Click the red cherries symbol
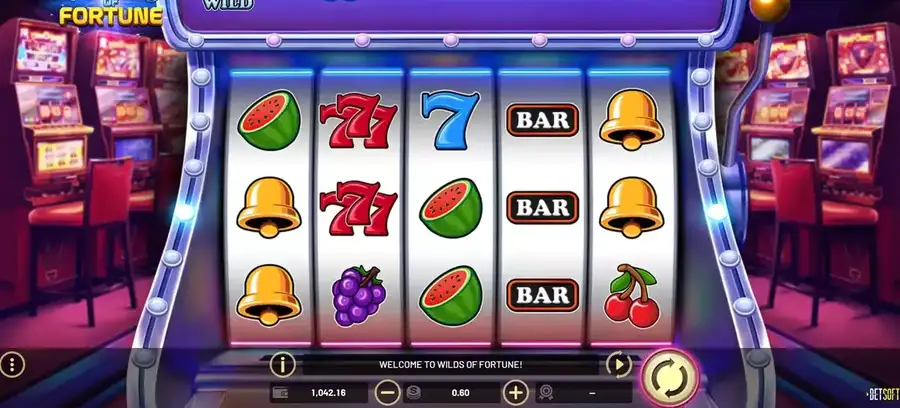900x408 pixels. tap(631, 296)
